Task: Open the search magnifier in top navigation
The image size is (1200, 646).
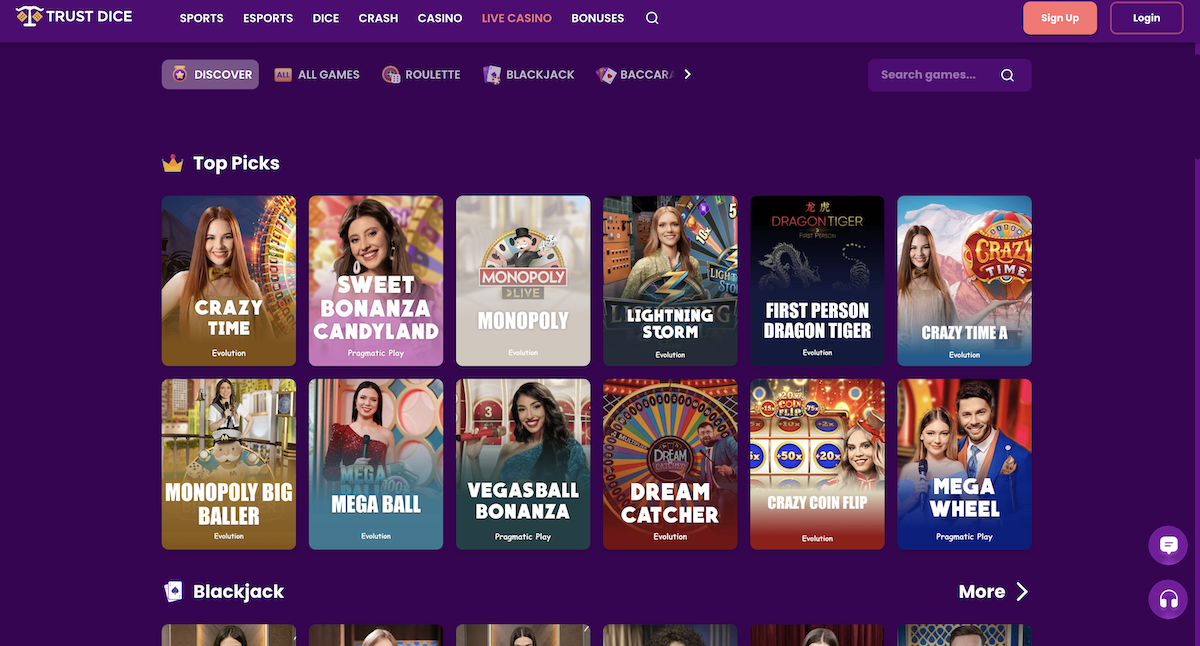Action: click(652, 18)
